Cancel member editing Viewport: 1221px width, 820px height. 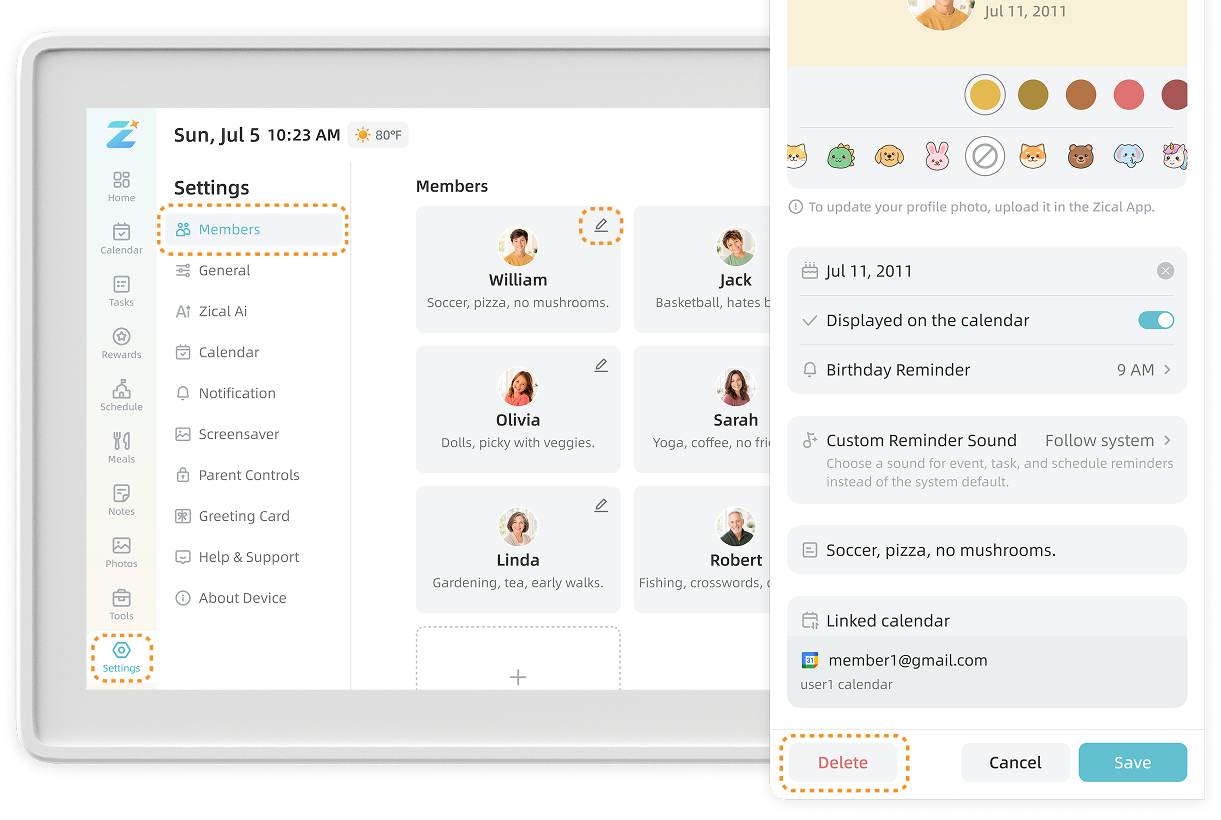[x=1015, y=762]
